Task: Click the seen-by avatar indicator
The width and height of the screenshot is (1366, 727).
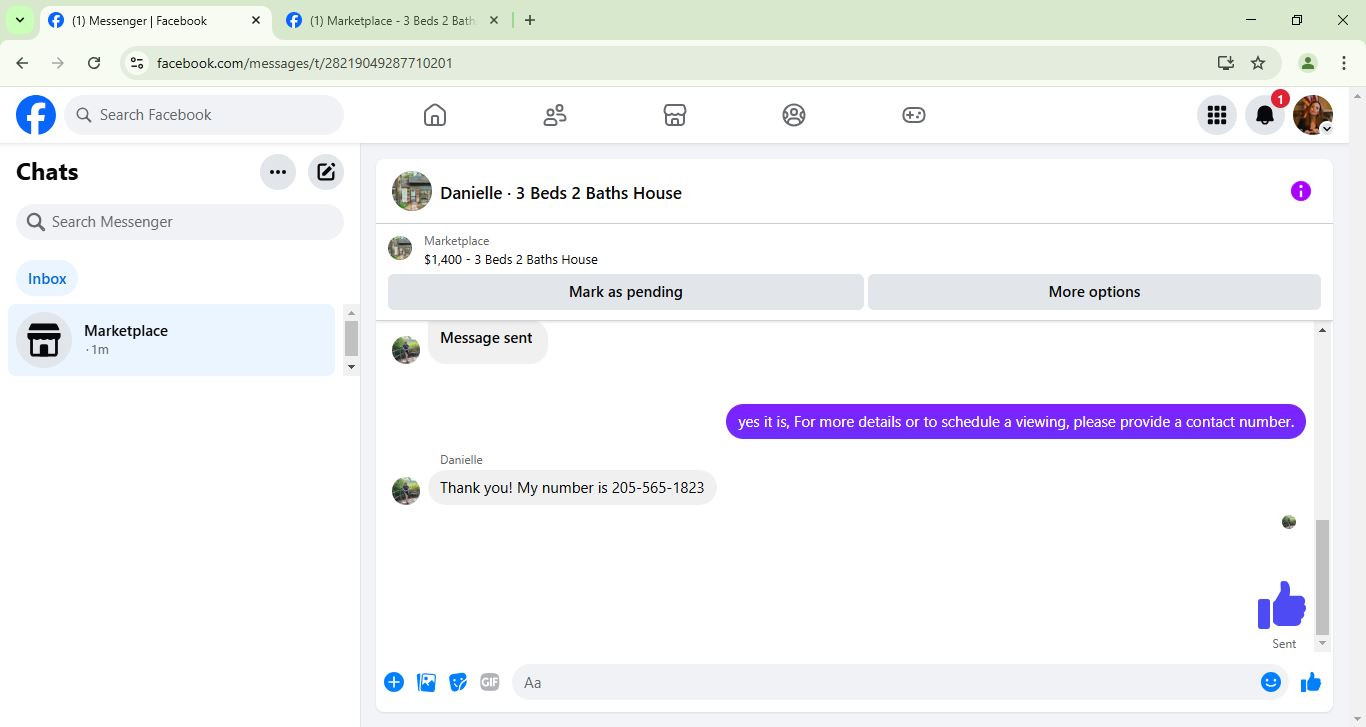Action: [x=1289, y=522]
